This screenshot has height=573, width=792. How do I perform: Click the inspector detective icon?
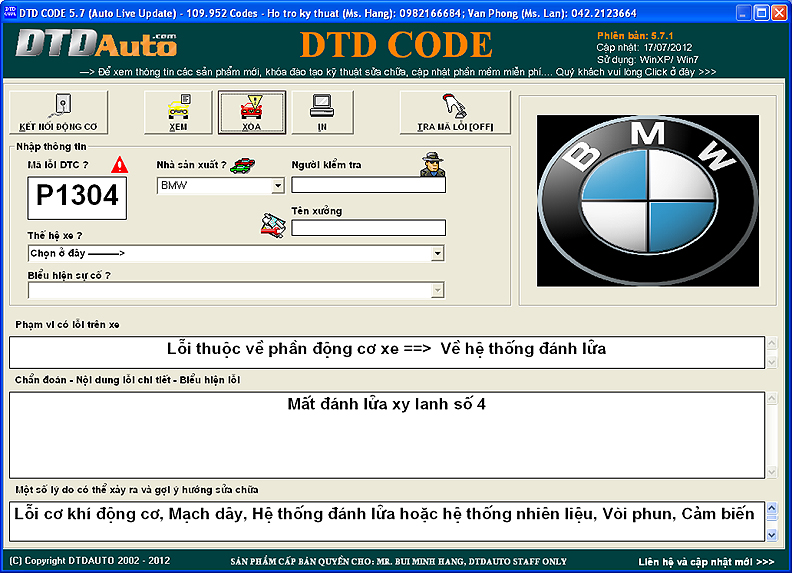tap(433, 164)
